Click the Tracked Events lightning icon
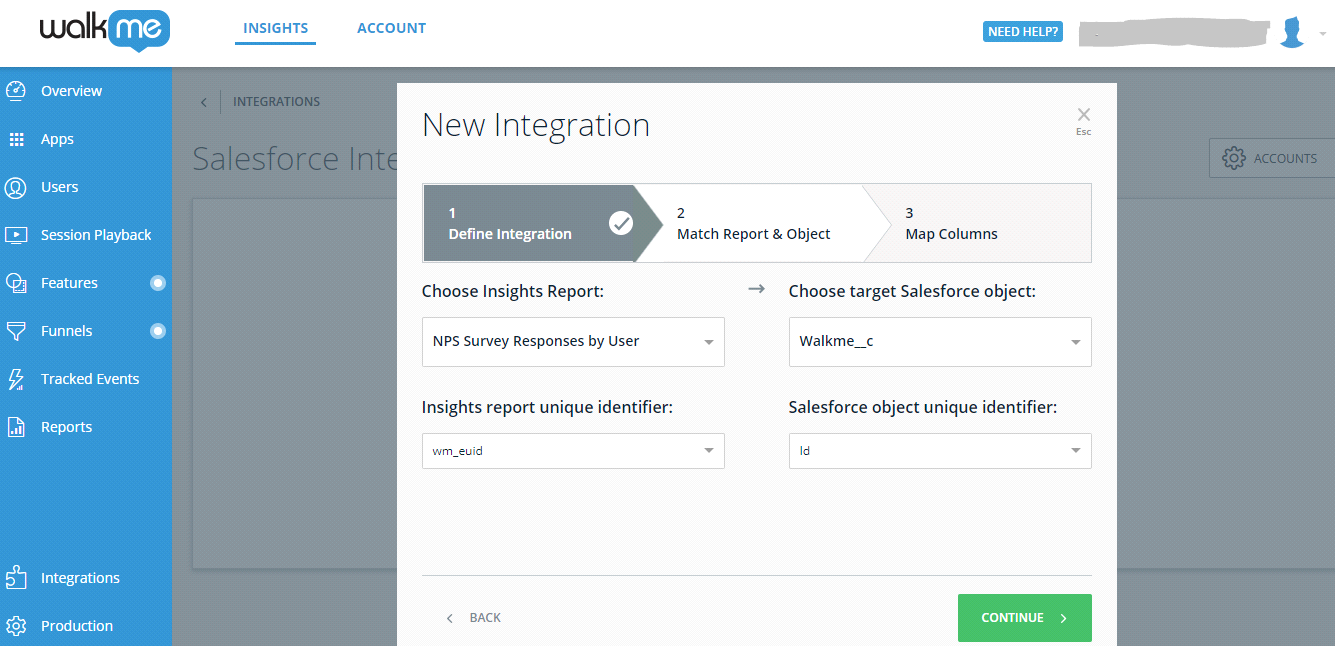Image resolution: width=1335 pixels, height=646 pixels. (16, 379)
